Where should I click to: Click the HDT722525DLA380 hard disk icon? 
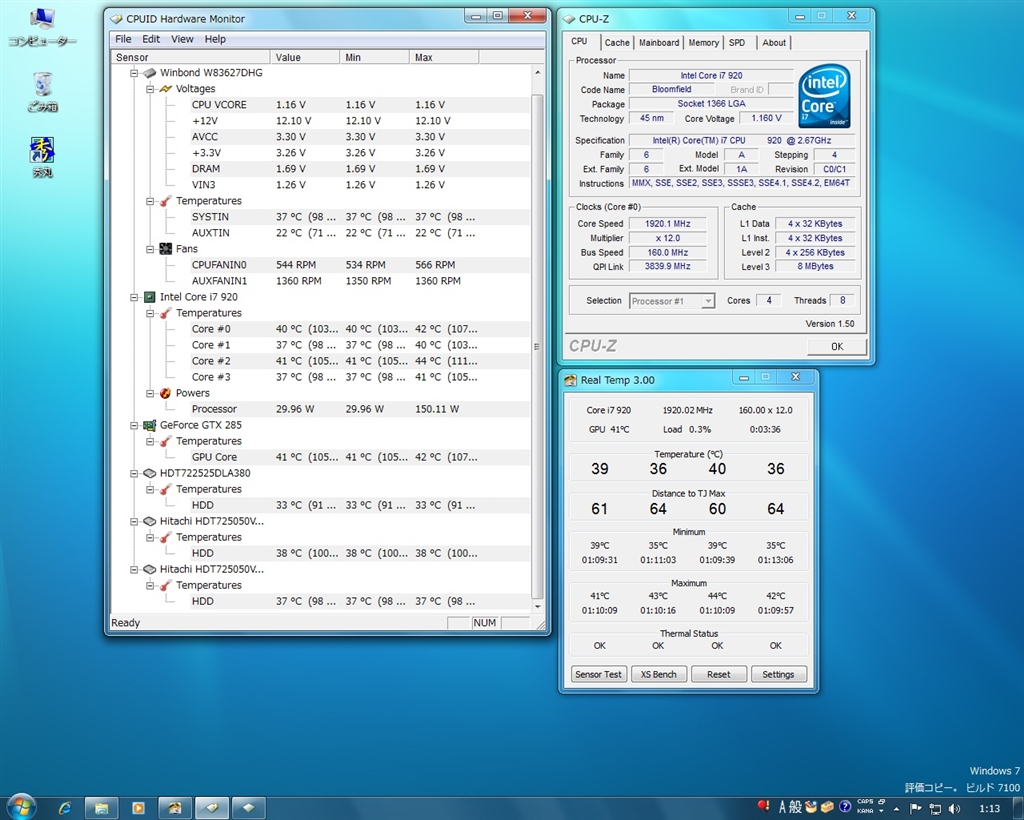tap(150, 473)
